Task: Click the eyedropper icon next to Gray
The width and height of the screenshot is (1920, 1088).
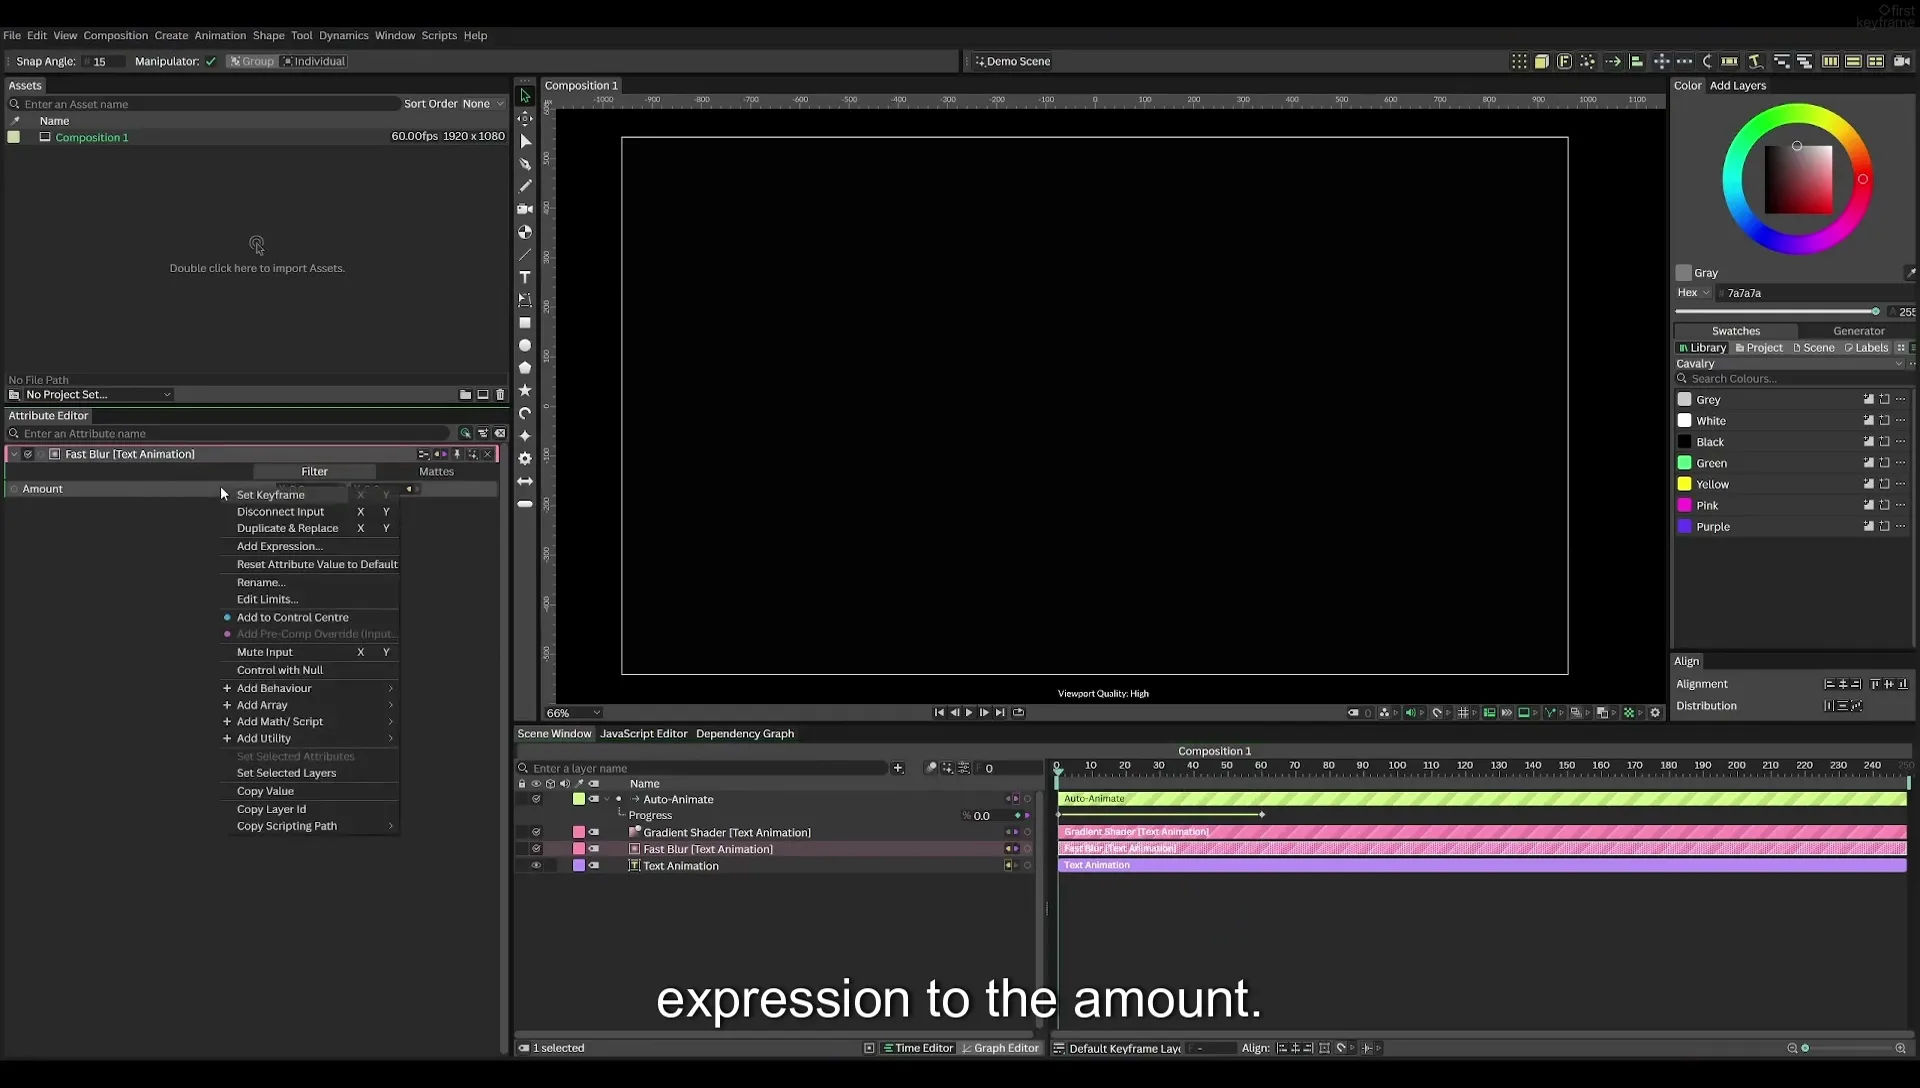Action: [x=1909, y=272]
